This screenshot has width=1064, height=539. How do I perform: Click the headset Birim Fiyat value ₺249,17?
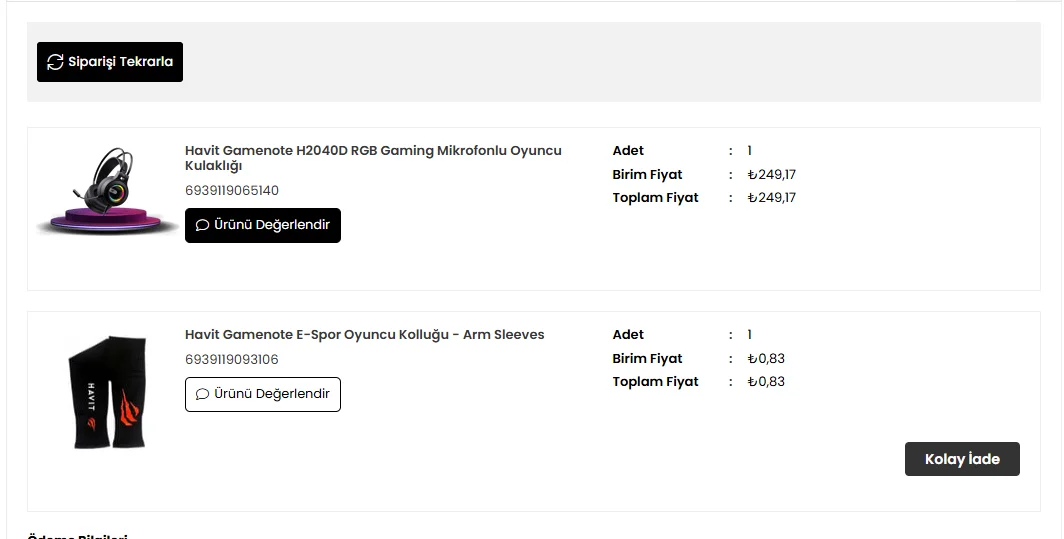(771, 175)
